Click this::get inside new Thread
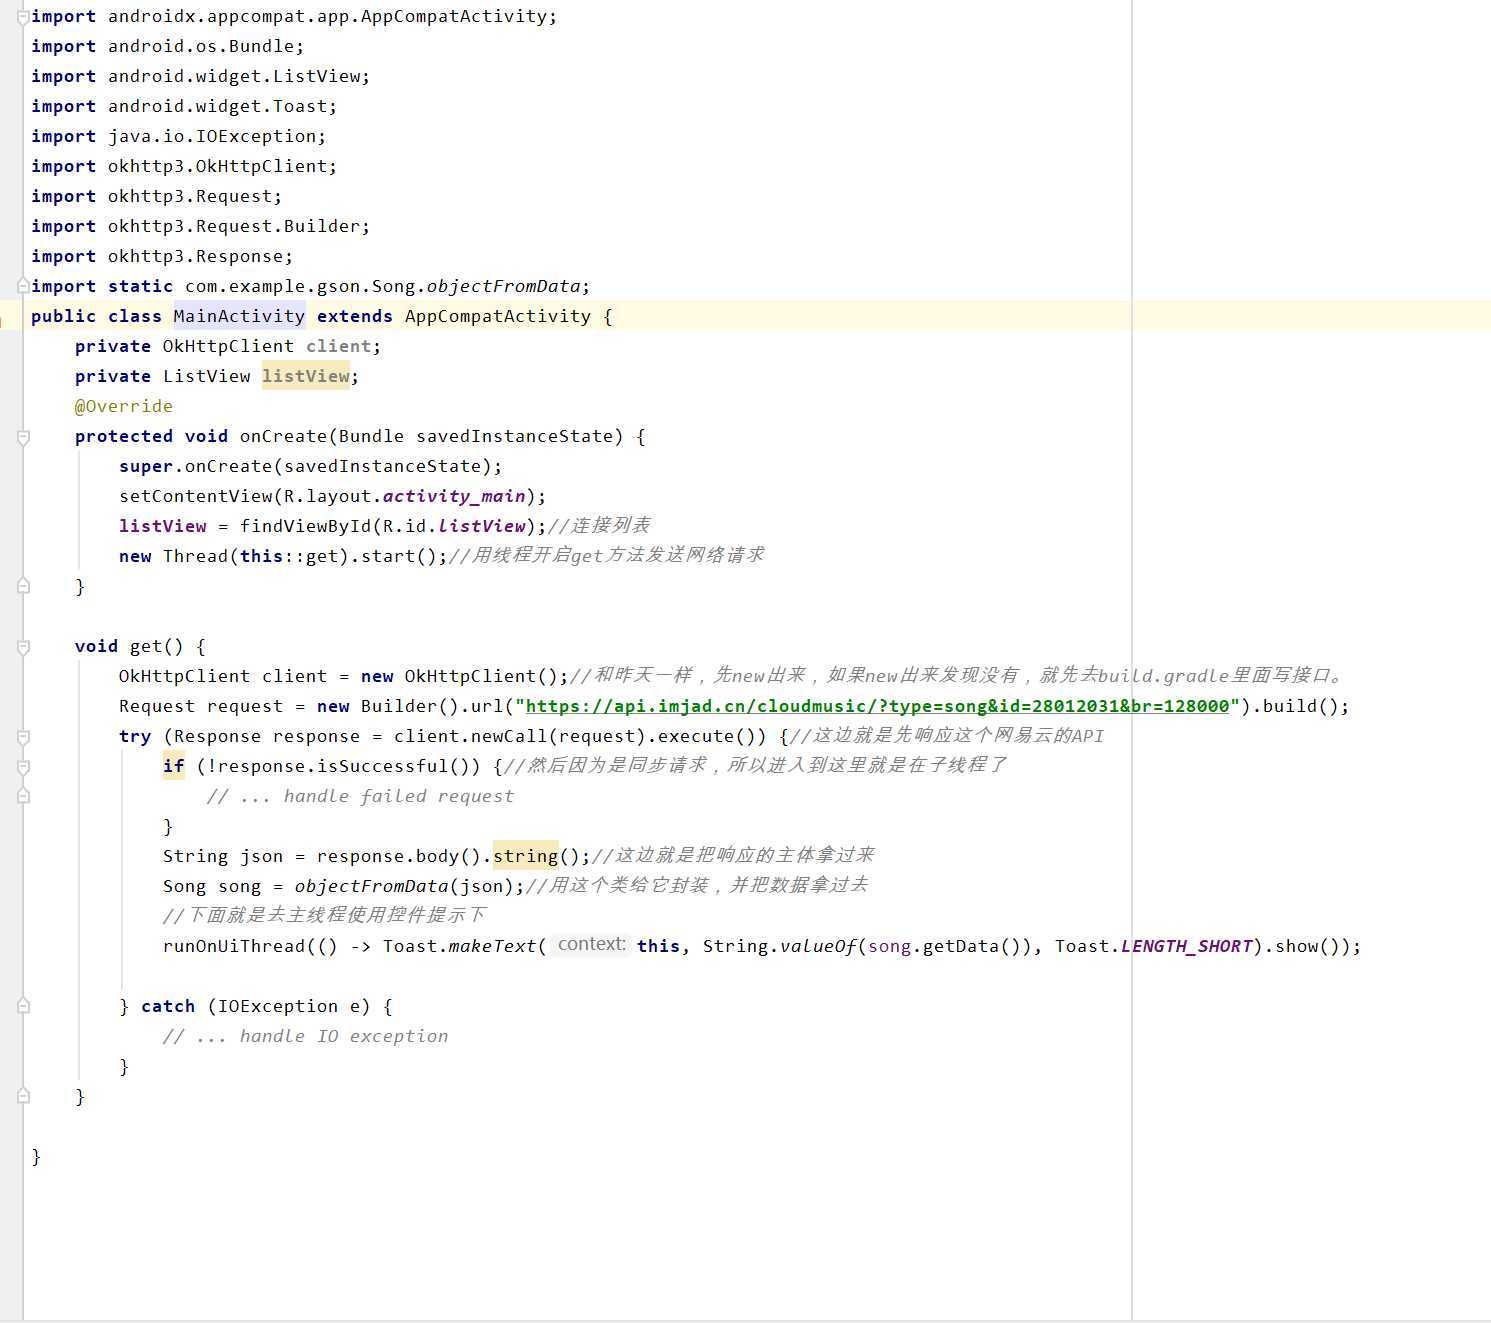 pyautogui.click(x=289, y=556)
